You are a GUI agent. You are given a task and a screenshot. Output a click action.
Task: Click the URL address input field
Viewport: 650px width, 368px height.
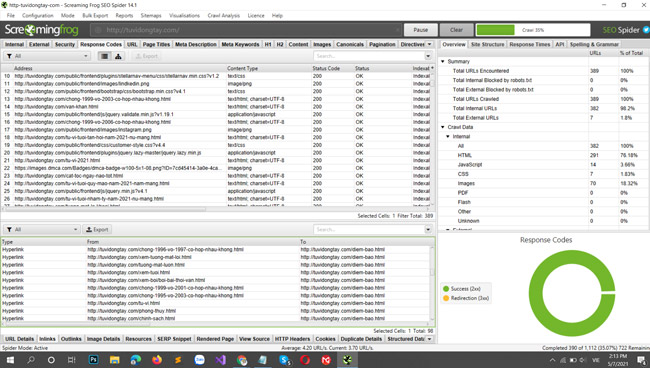pyautogui.click(x=246, y=30)
